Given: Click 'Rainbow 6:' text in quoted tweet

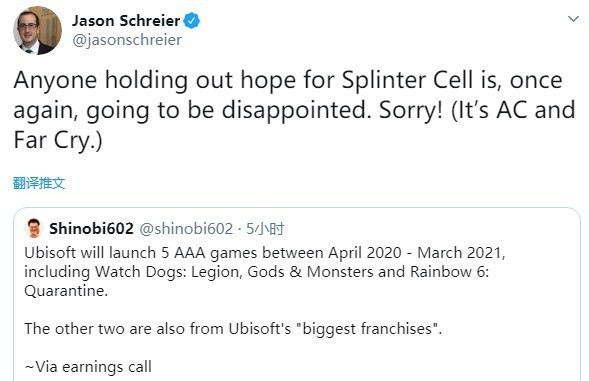Looking at the screenshot, I should (450, 271).
